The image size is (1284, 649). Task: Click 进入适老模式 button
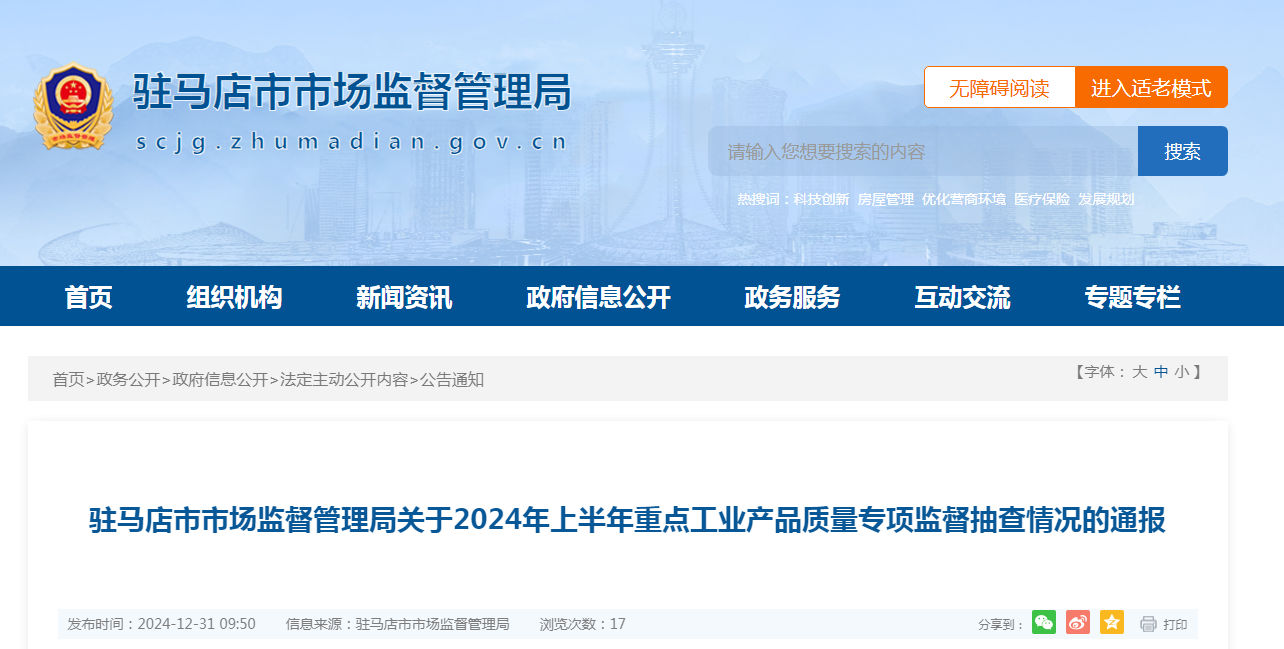click(1151, 87)
